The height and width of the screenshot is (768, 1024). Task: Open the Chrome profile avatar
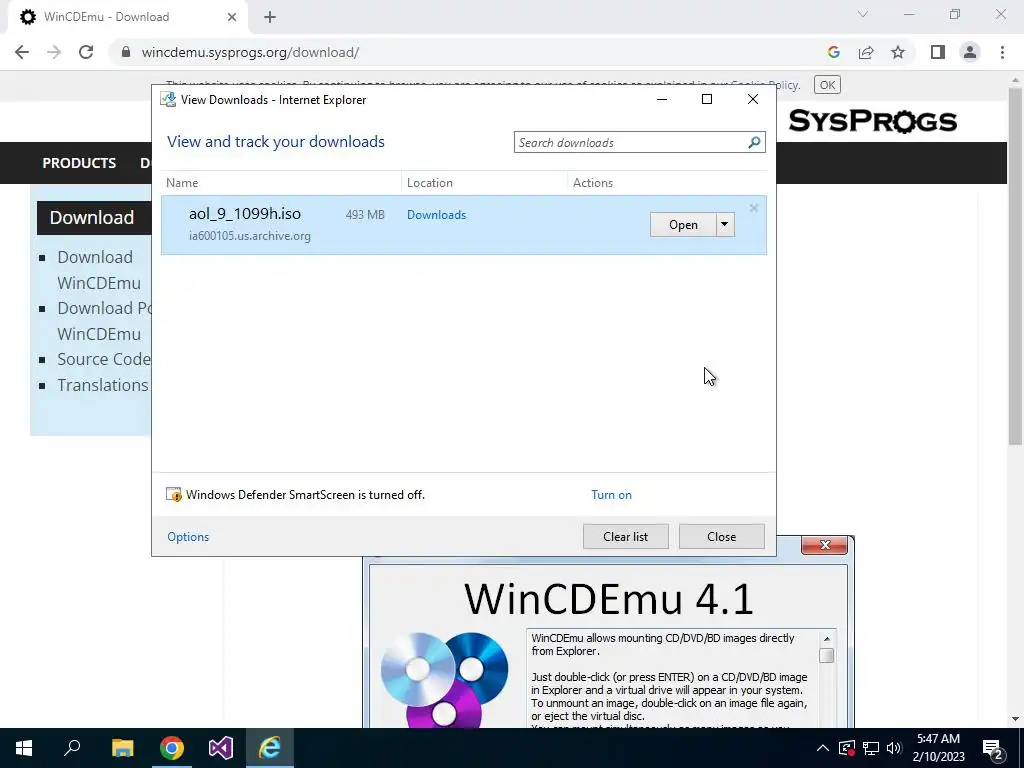click(x=970, y=52)
